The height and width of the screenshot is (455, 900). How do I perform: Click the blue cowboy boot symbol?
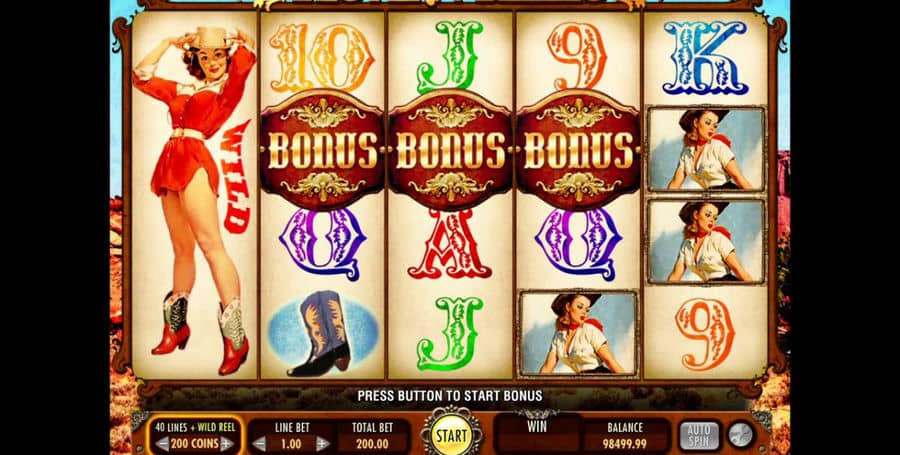(x=320, y=333)
